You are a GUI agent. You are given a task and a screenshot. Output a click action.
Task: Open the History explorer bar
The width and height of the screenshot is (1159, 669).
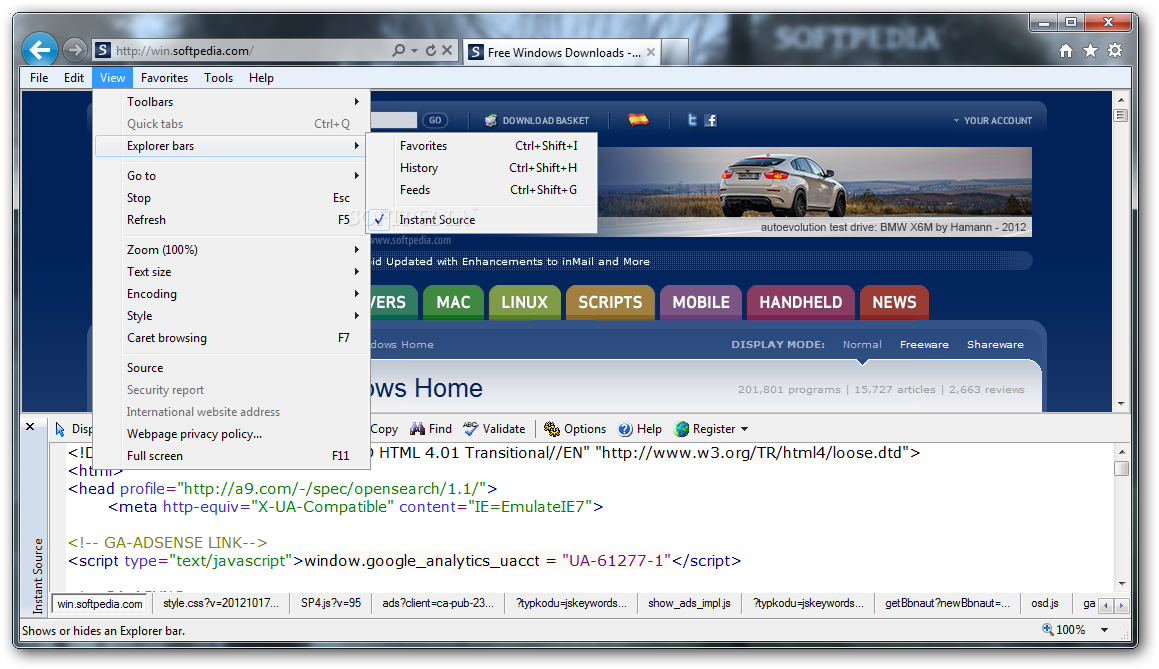click(x=482, y=168)
